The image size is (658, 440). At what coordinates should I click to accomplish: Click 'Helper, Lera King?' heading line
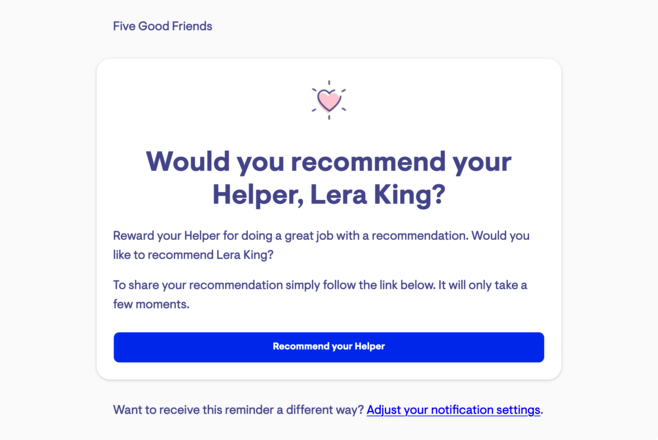click(x=329, y=195)
